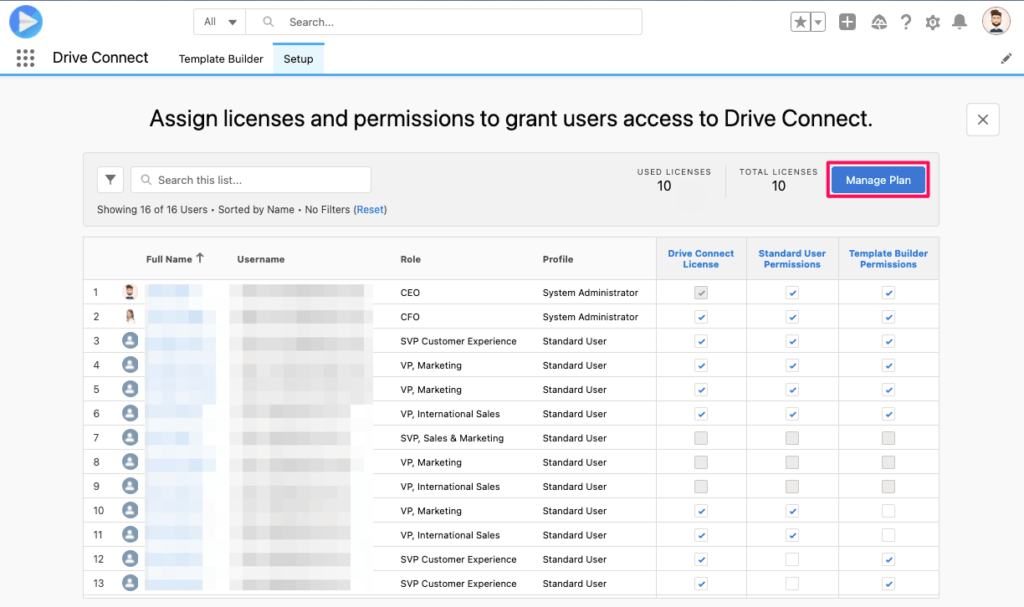Click the user avatar icon in row 4
Viewport: 1024px width, 607px height.
(130, 365)
